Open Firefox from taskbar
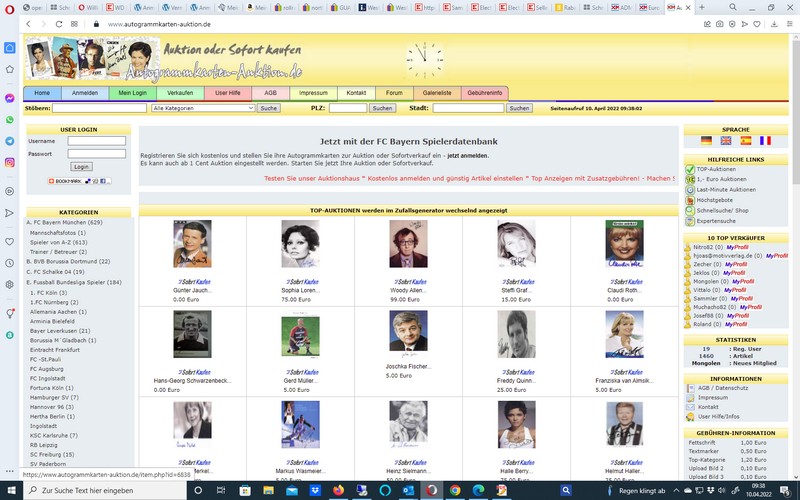The width and height of the screenshot is (800, 500). [x=338, y=490]
